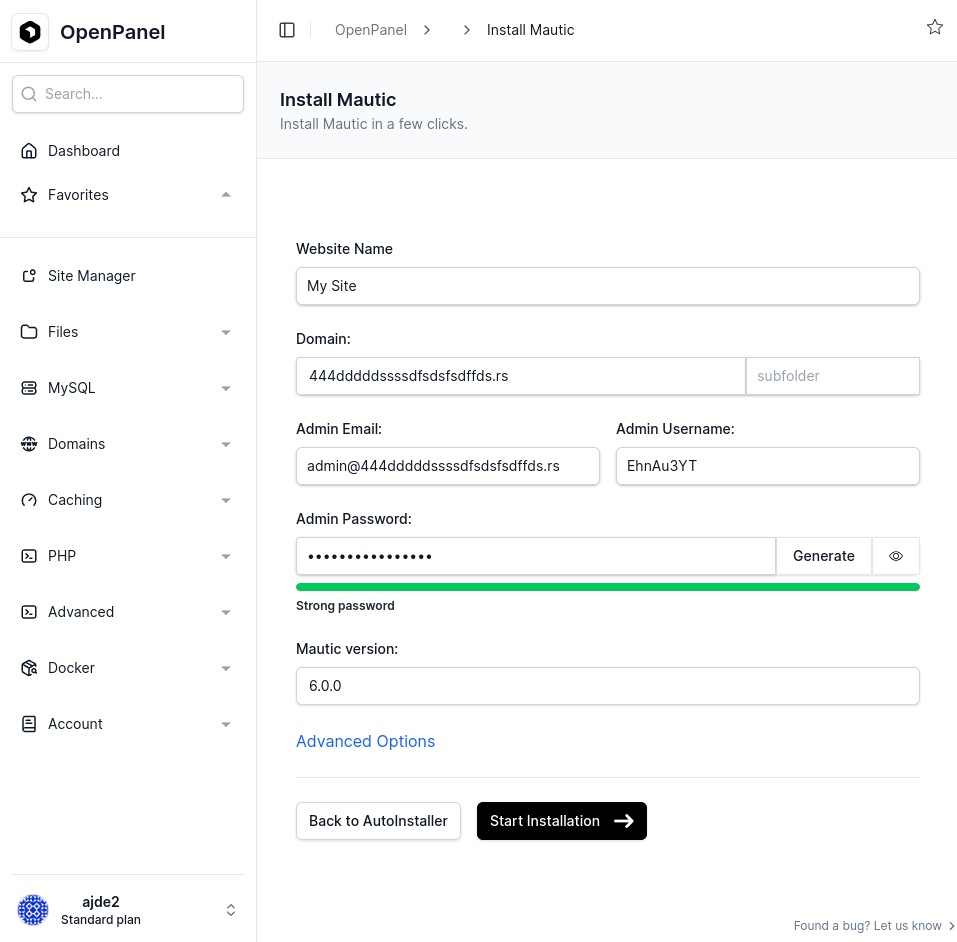Click the Website Name input field
Screen dimensions: 957x942
pyautogui.click(x=608, y=286)
